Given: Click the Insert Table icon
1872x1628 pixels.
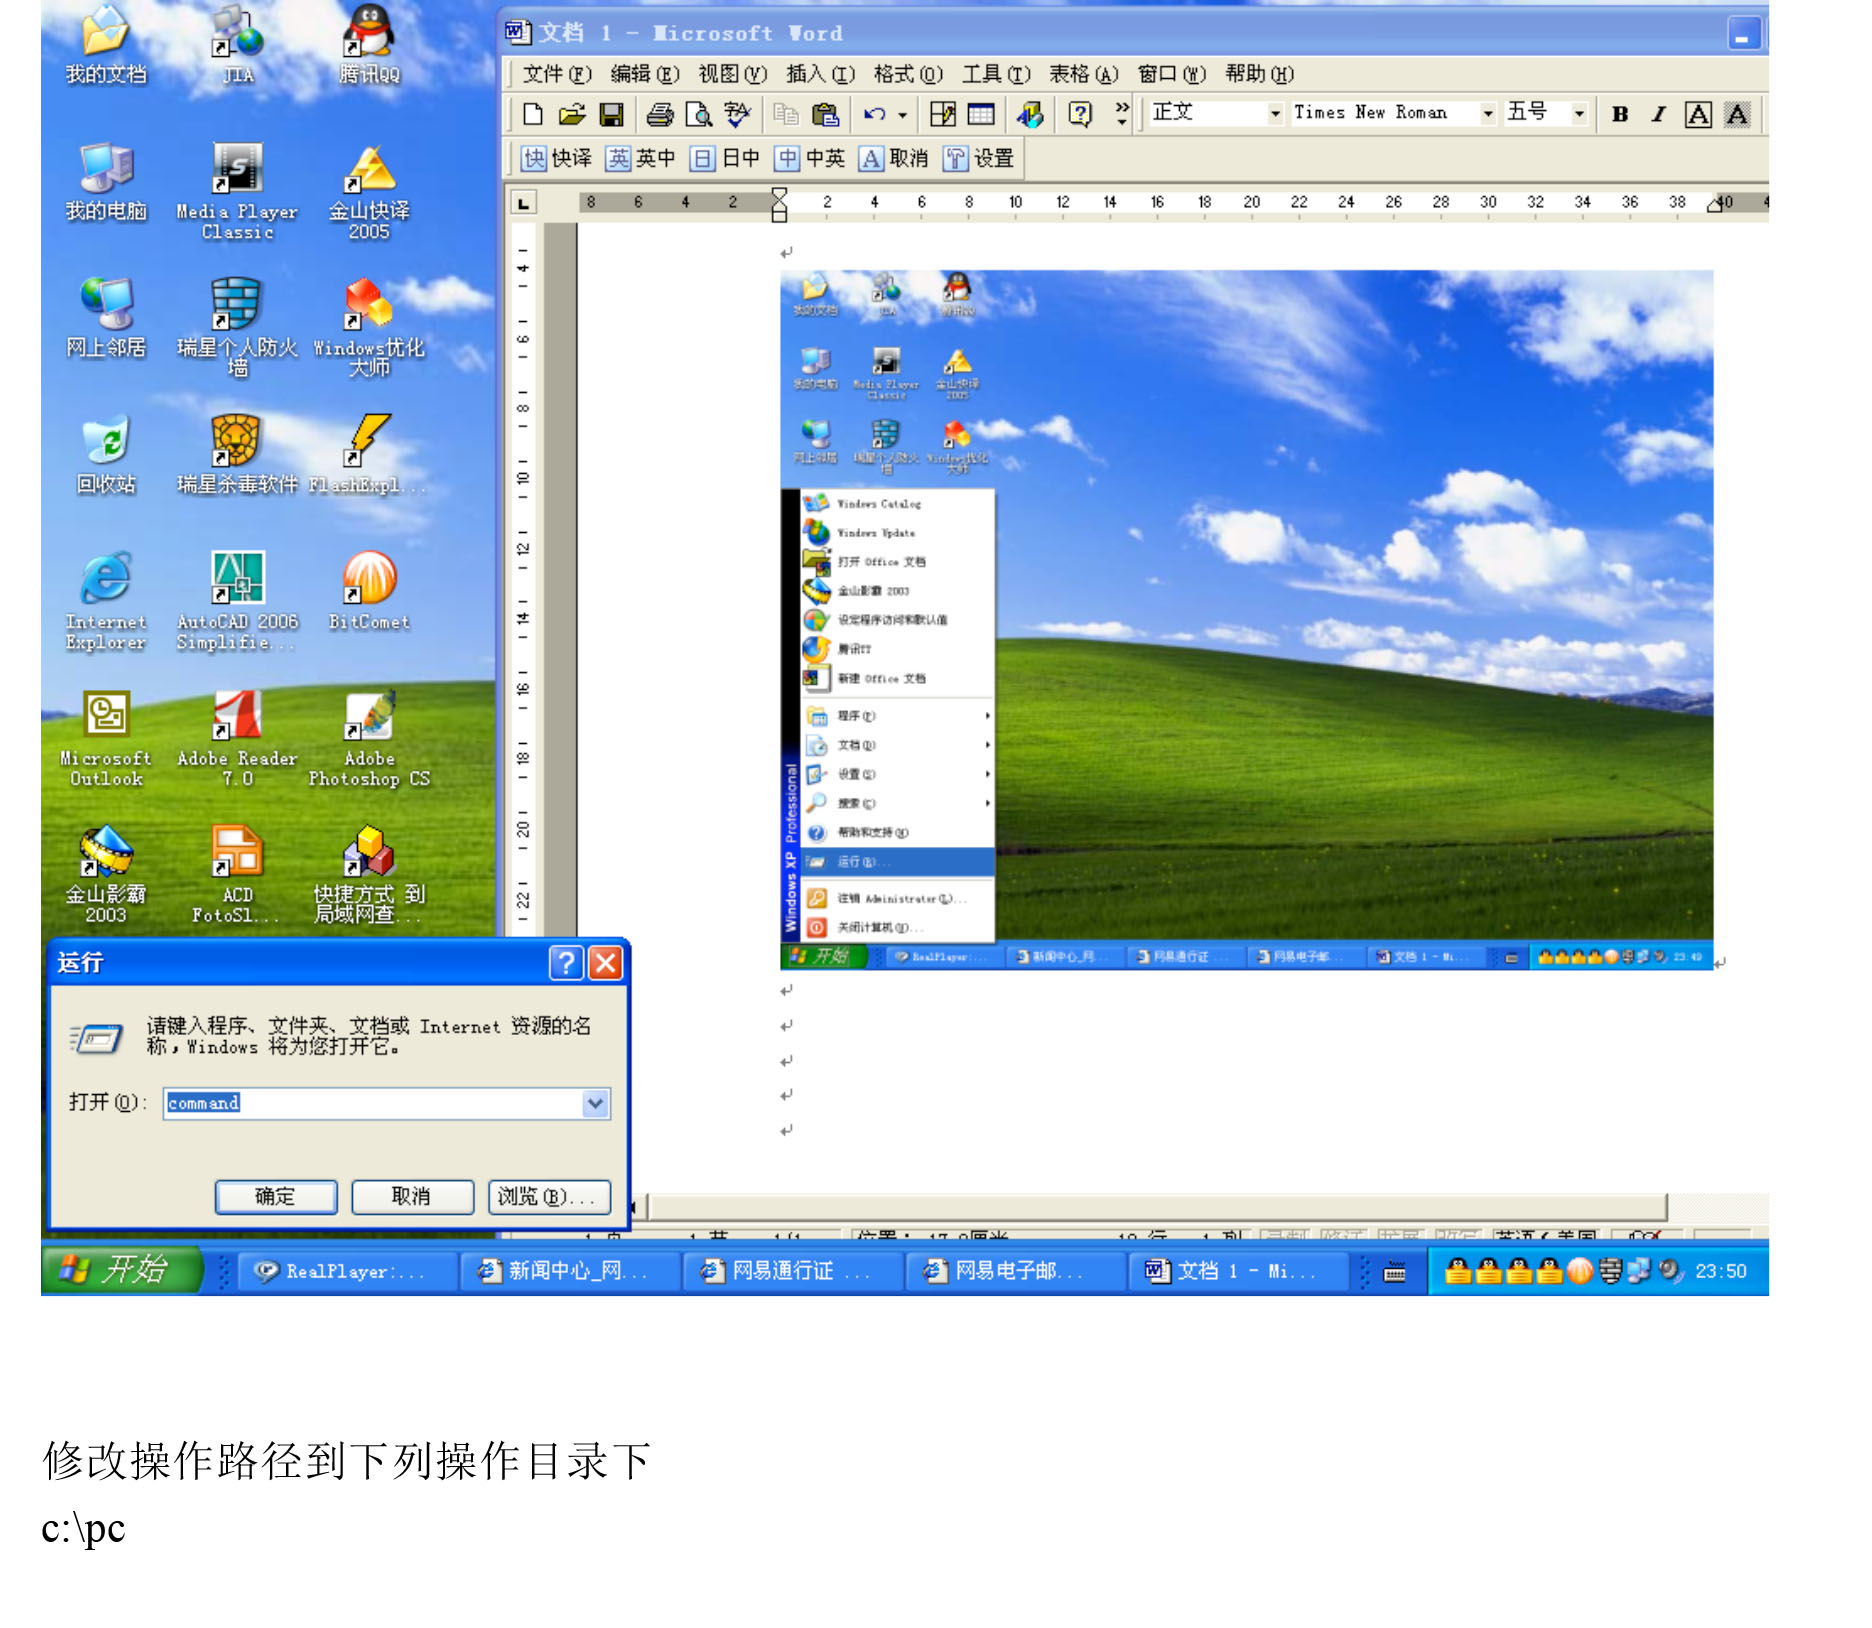Looking at the screenshot, I should [x=981, y=114].
